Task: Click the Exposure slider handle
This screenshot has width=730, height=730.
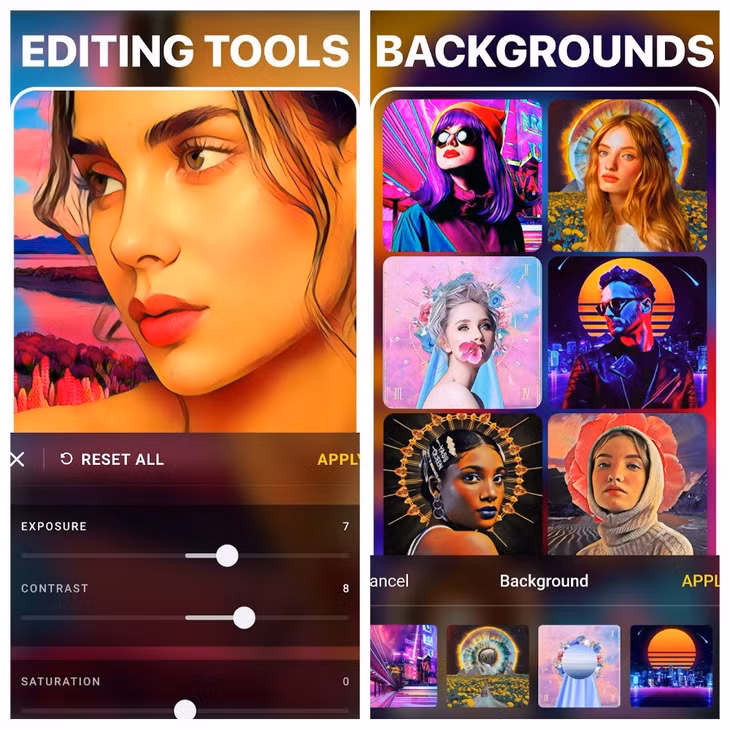Action: coord(227,555)
